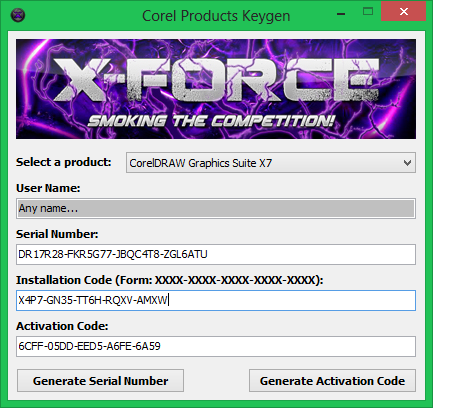Viewport: 468px width, 408px height.
Task: Click the X-Force banner image
Action: (216, 89)
